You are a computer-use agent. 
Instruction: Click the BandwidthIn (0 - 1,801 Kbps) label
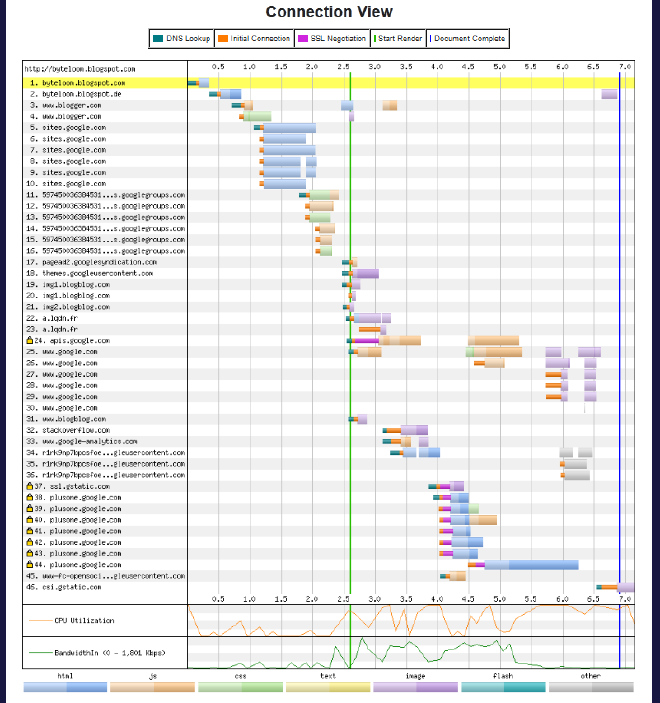click(x=110, y=653)
